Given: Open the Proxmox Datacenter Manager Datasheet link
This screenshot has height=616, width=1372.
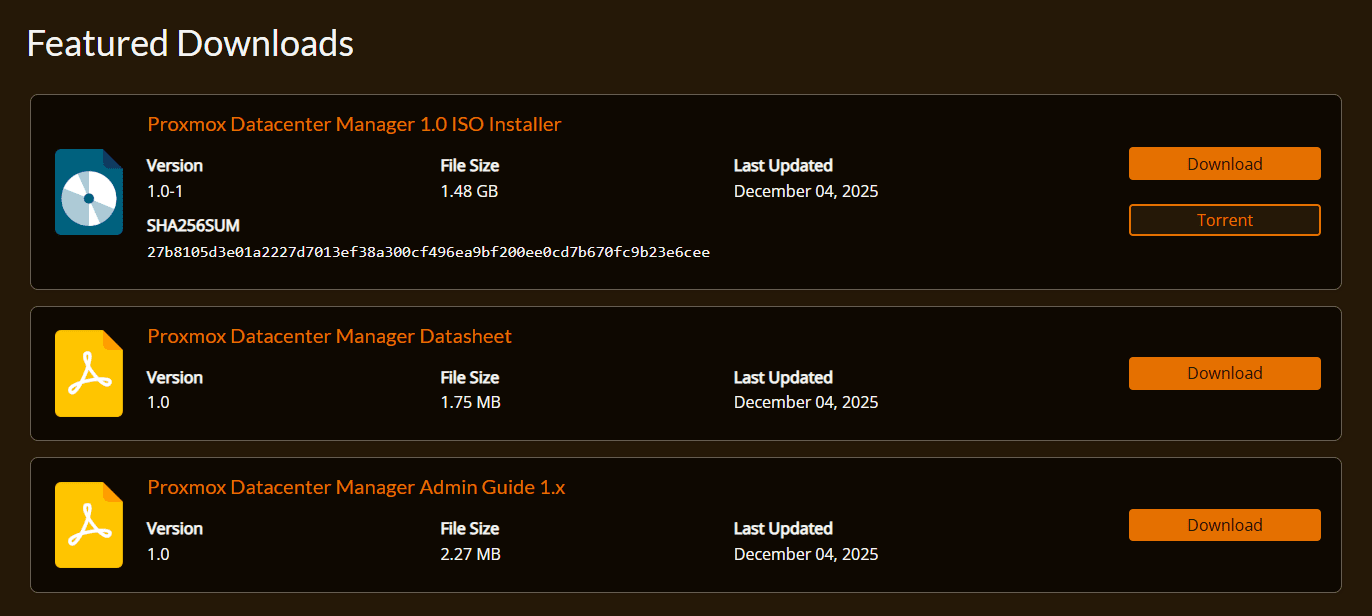Looking at the screenshot, I should 329,336.
